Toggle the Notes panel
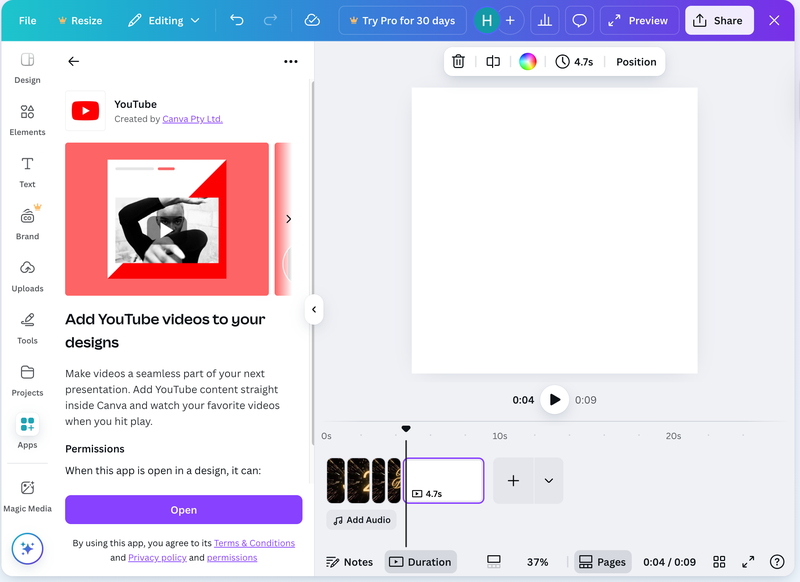This screenshot has height=582, width=800. pos(349,562)
